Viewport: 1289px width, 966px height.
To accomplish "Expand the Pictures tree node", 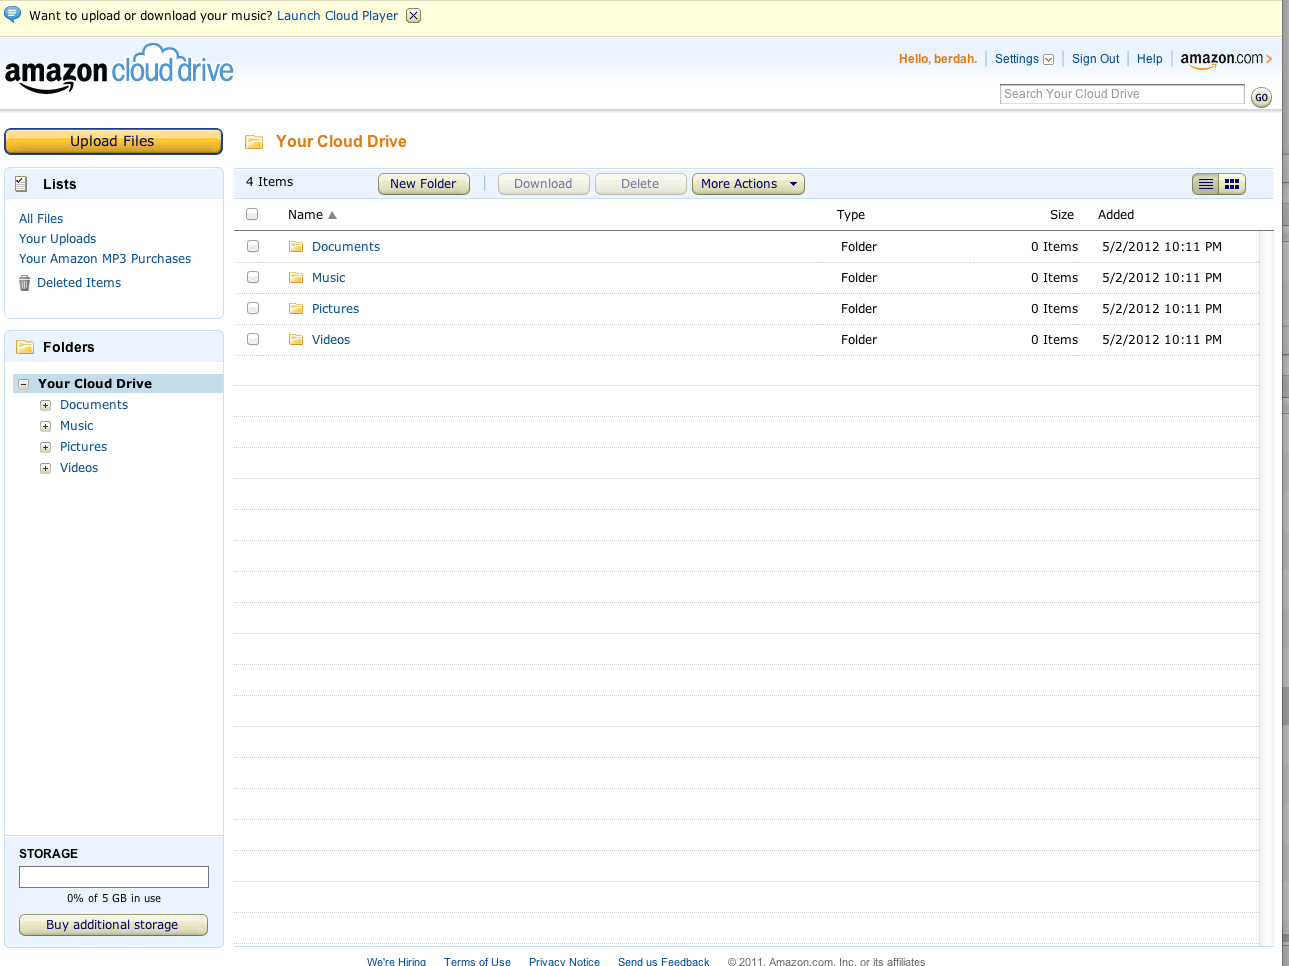I will point(45,447).
